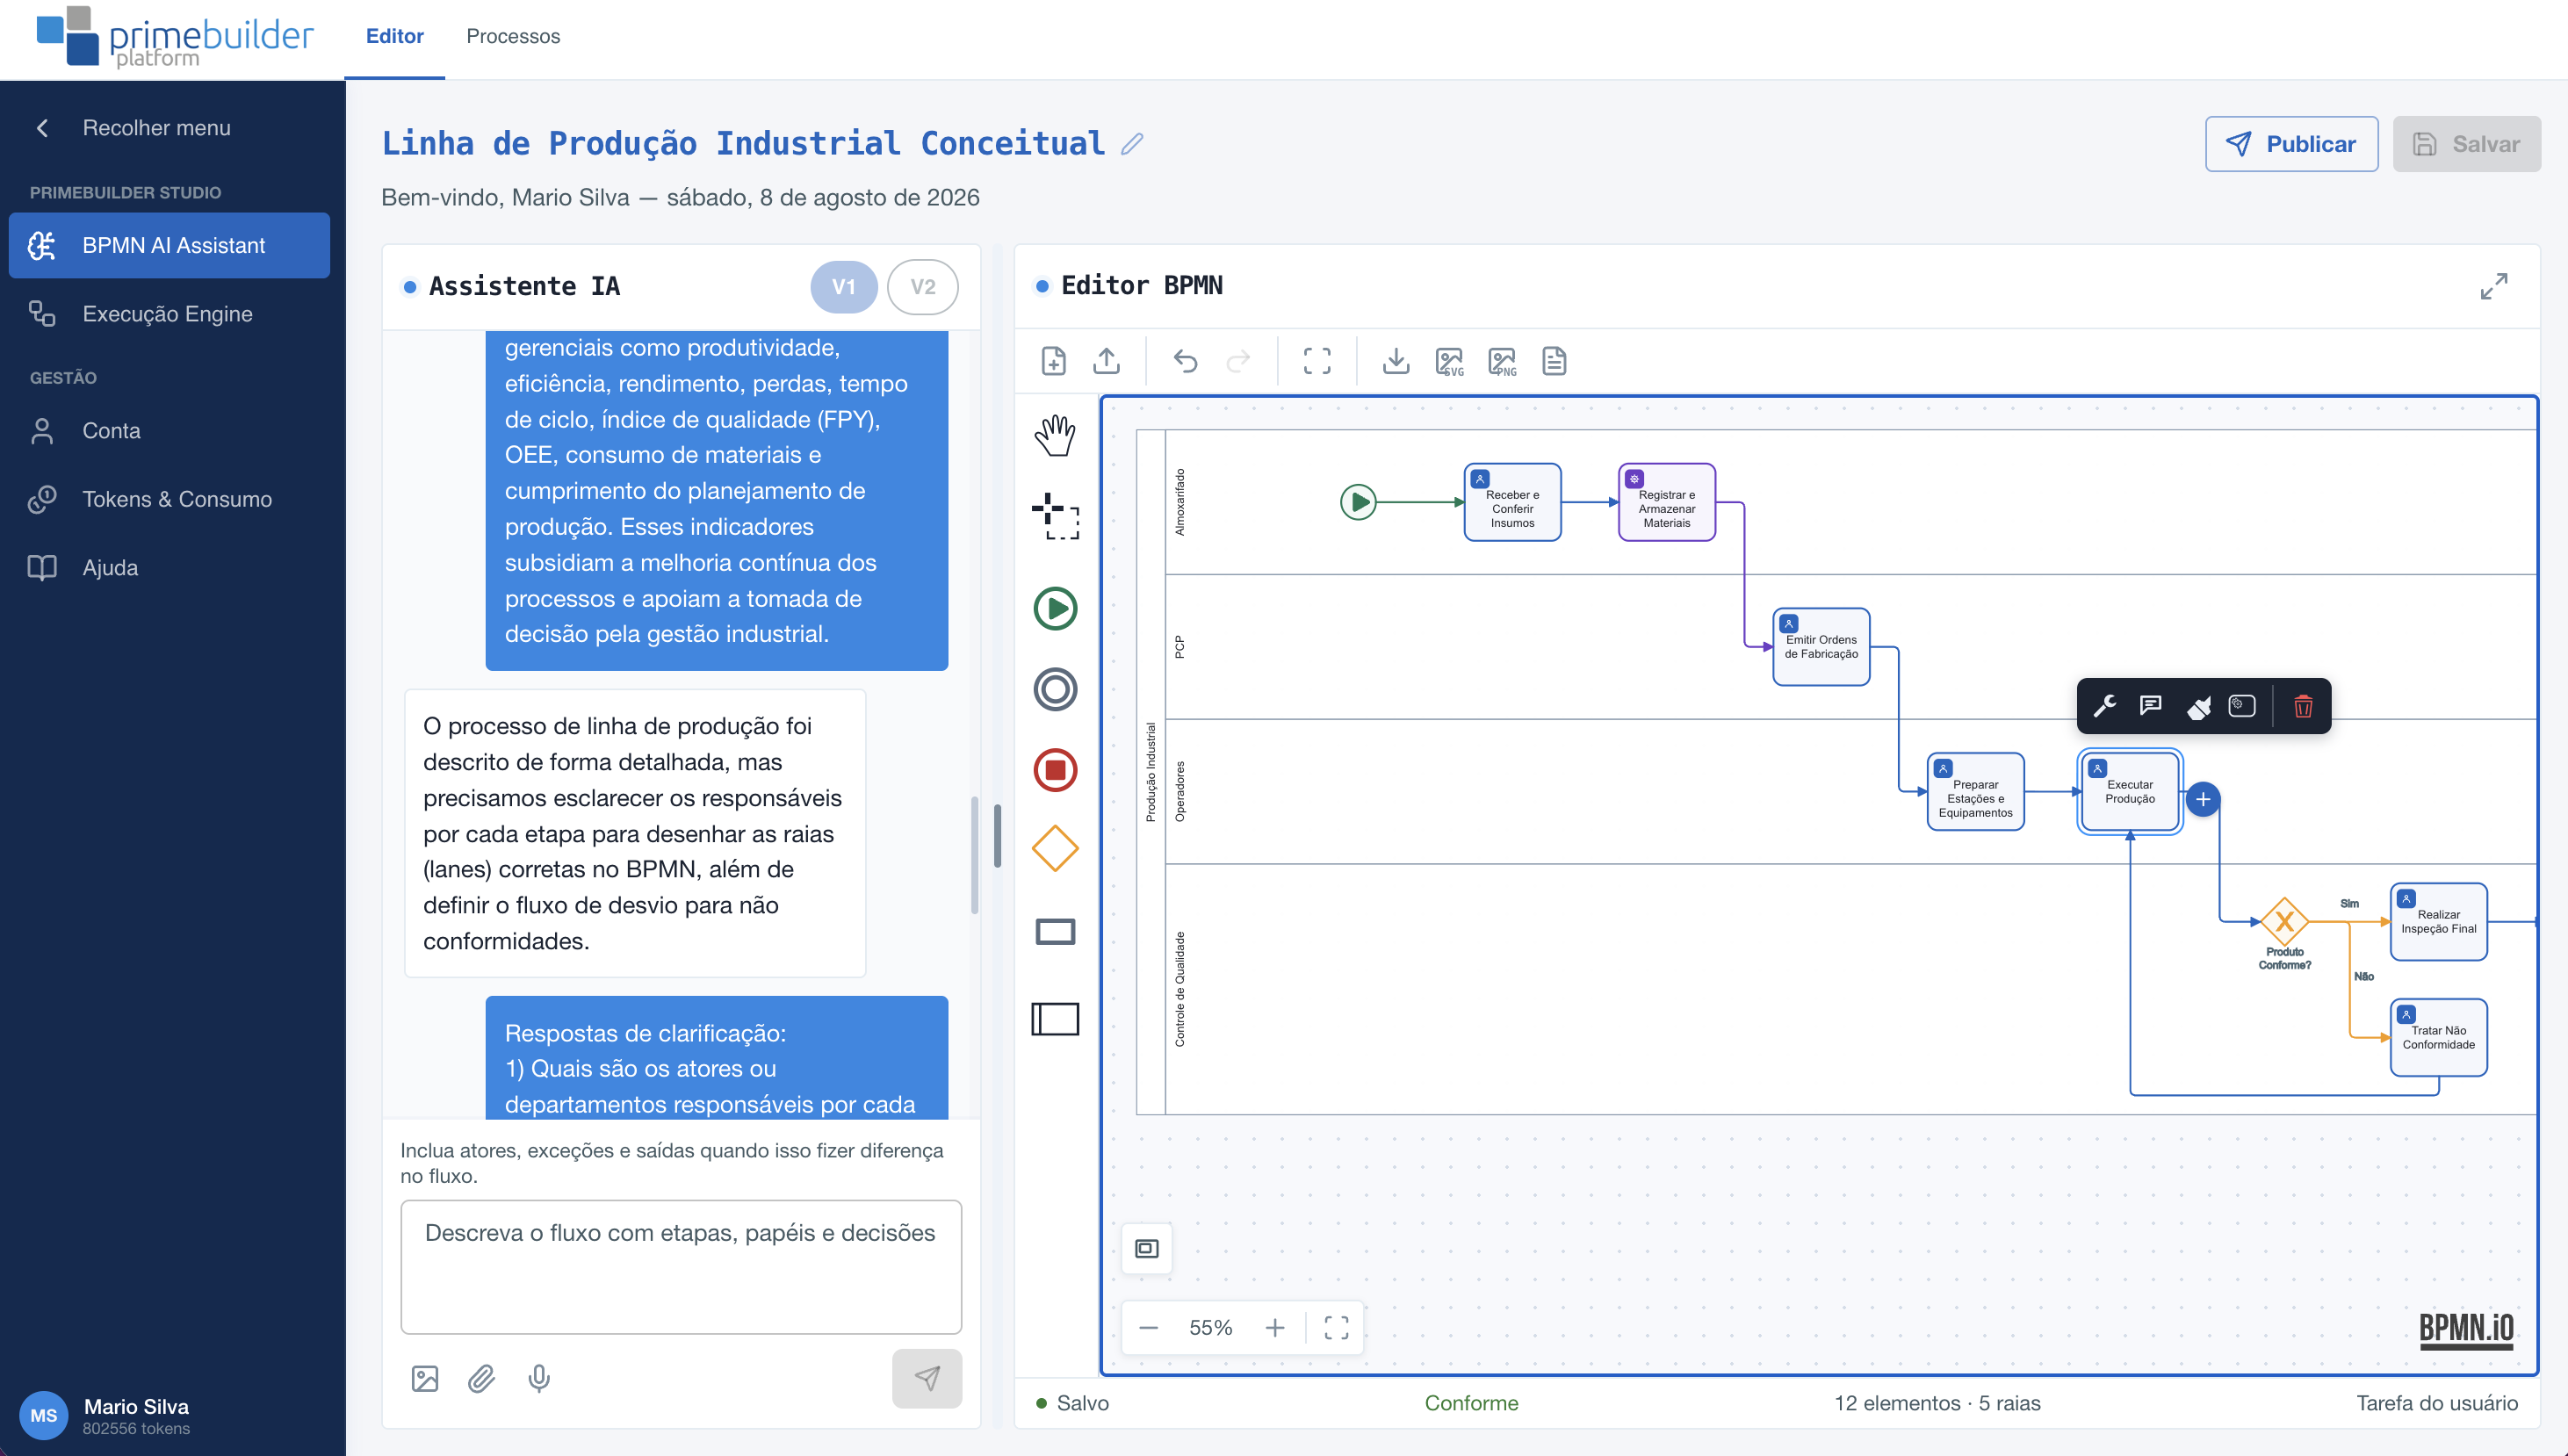2568x1456 pixels.
Task: Delete the selected task via trash icon
Action: pos(2302,706)
